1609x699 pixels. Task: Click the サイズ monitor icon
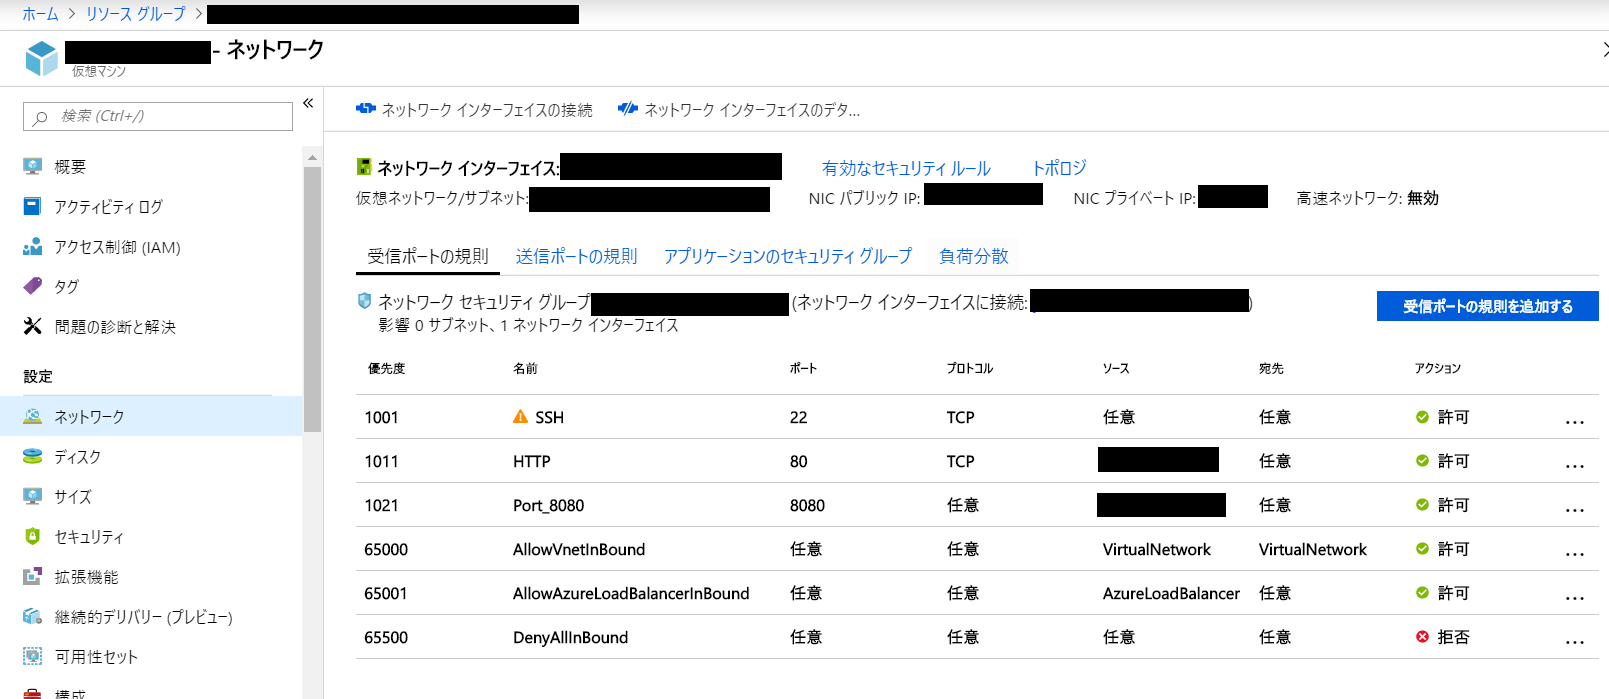point(33,496)
